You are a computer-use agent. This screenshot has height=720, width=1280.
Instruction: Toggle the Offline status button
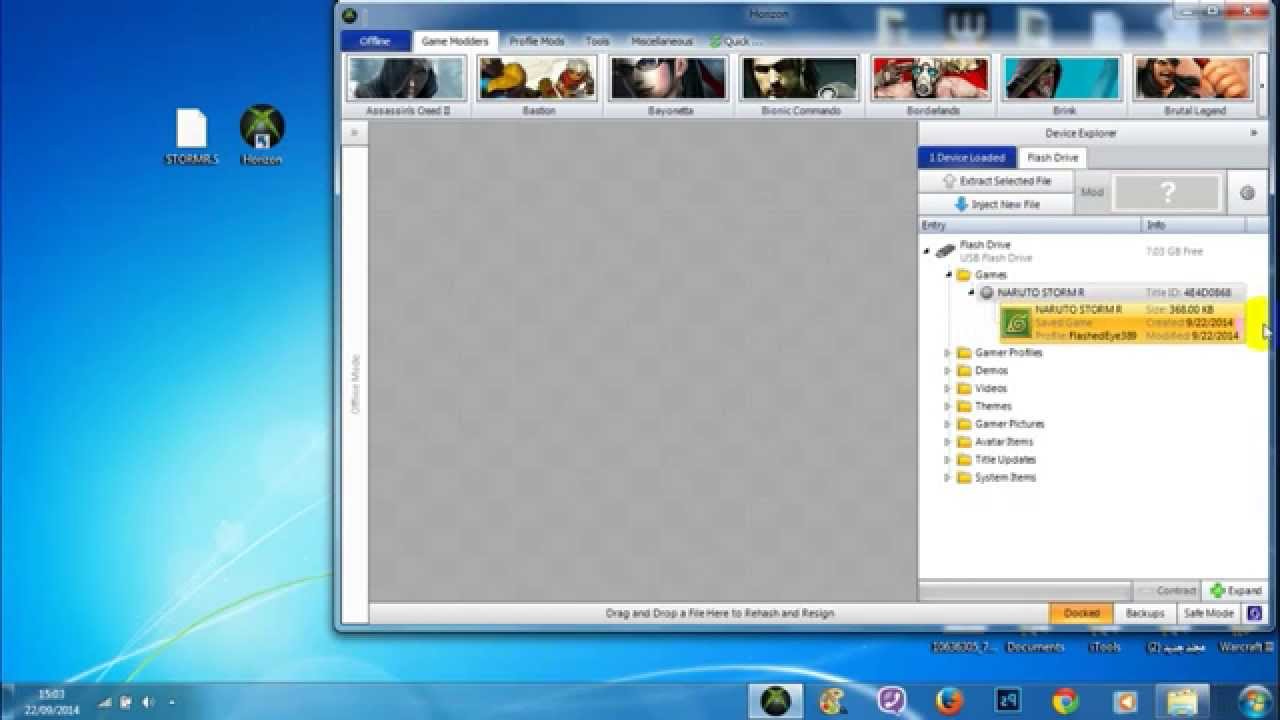click(x=375, y=41)
